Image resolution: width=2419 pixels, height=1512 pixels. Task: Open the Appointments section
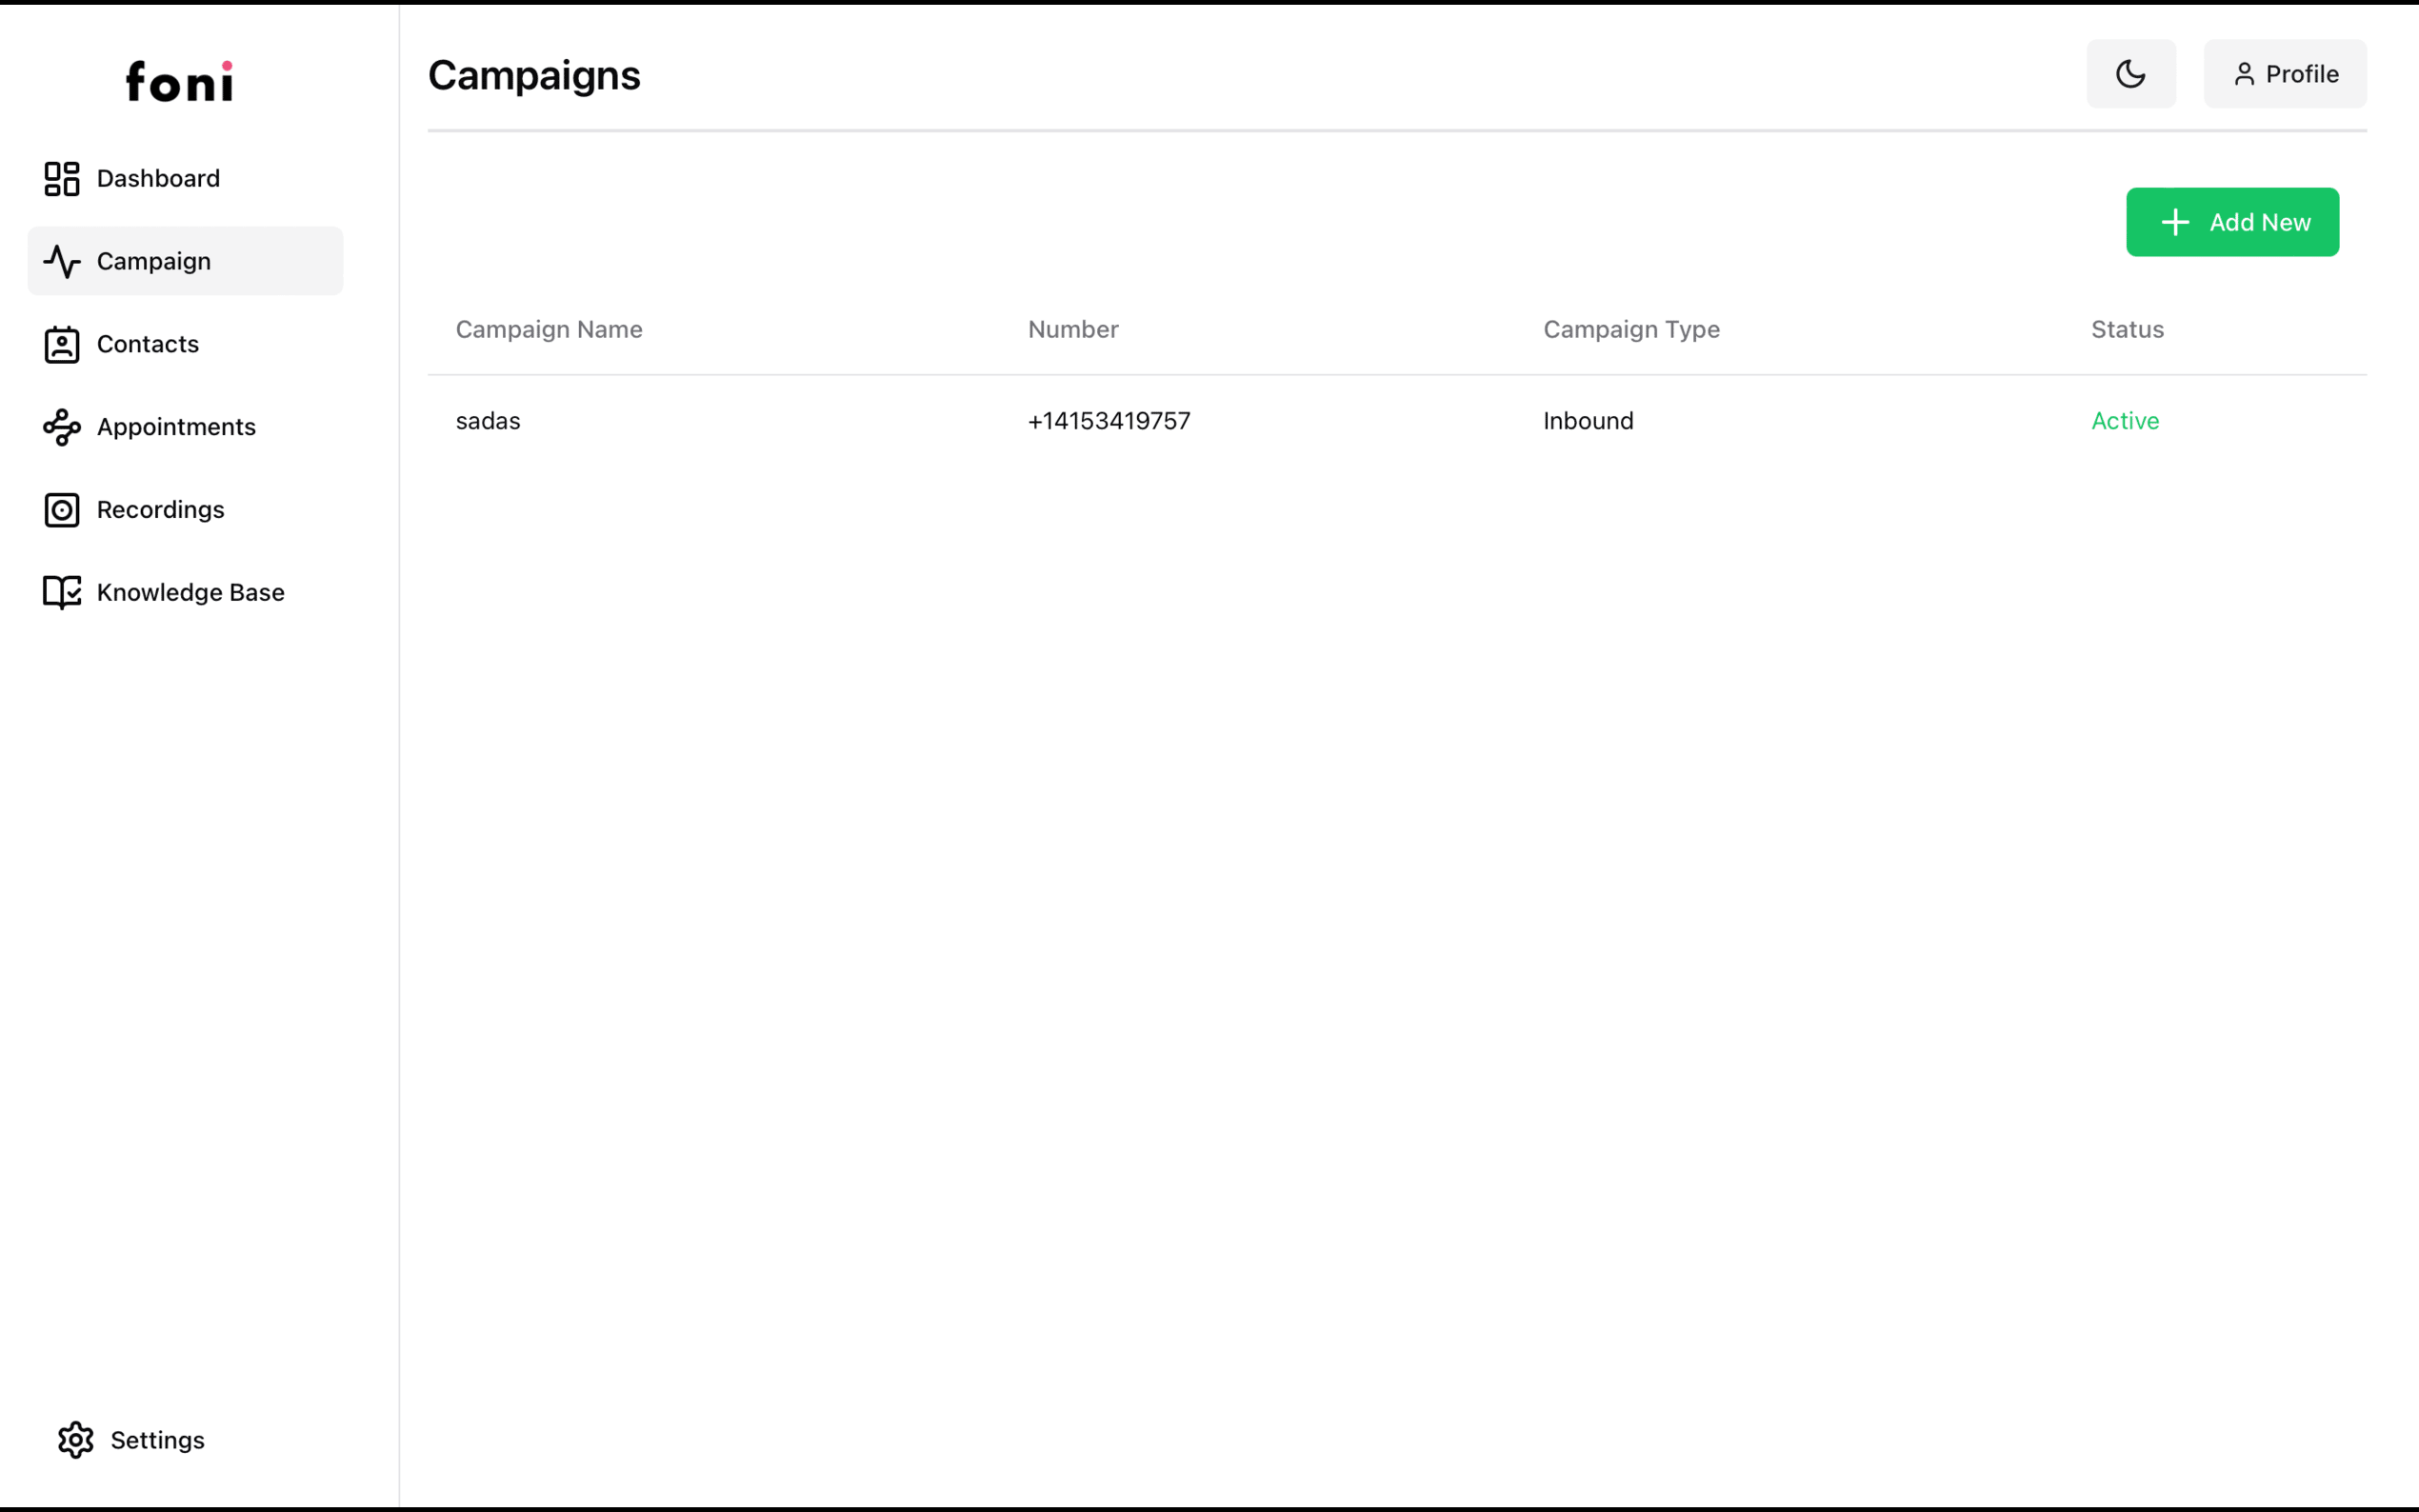click(x=176, y=427)
